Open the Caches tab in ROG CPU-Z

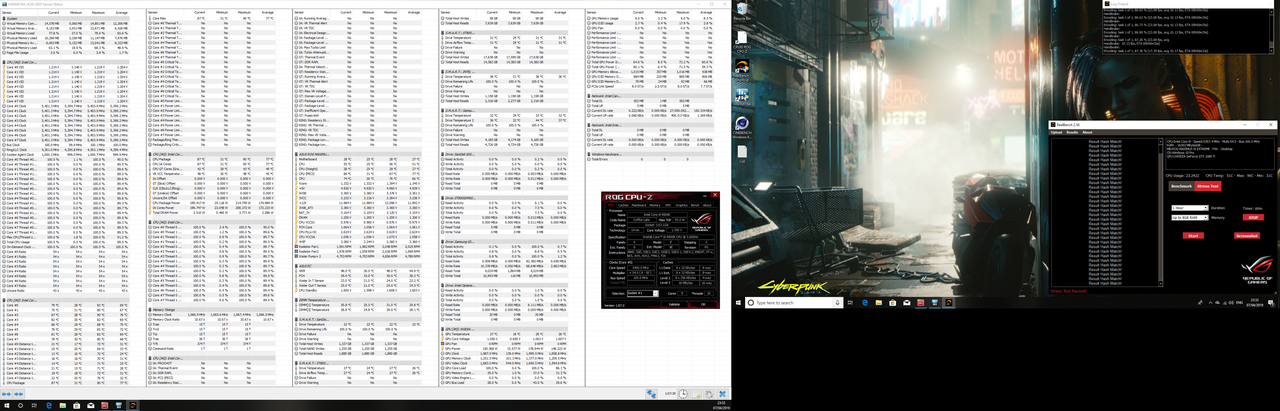click(x=623, y=205)
